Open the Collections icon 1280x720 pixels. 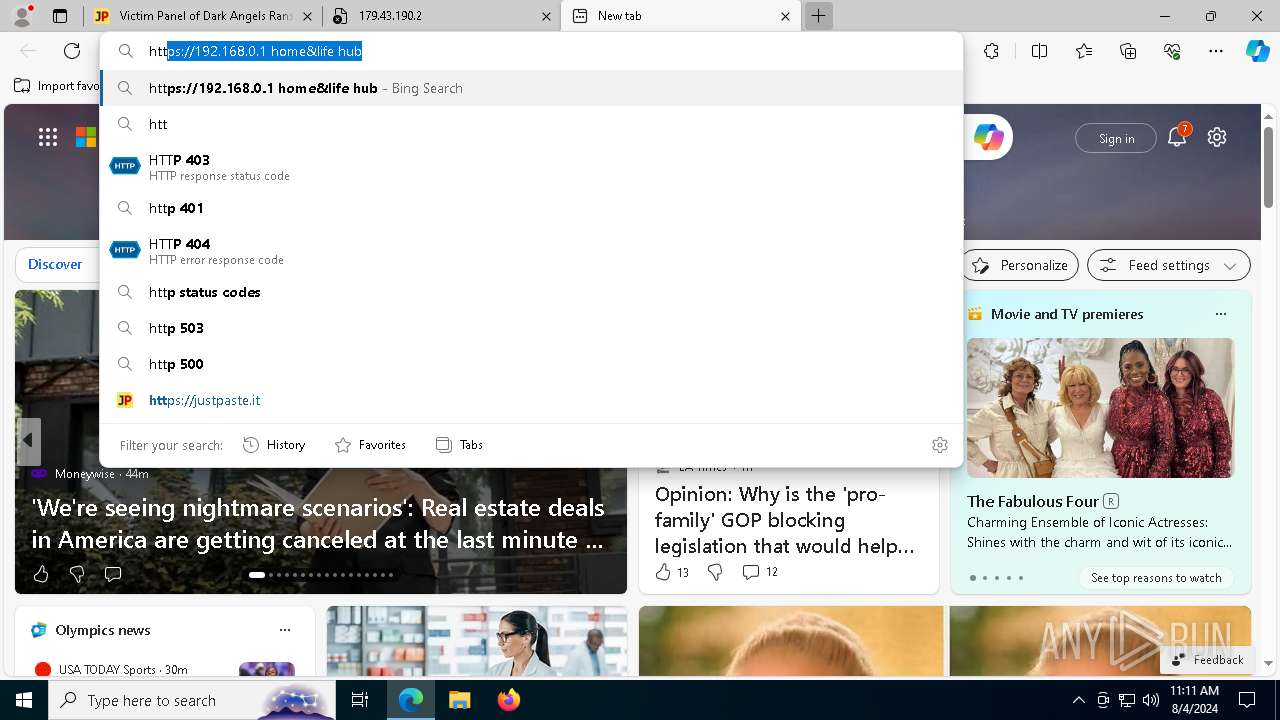1128,51
